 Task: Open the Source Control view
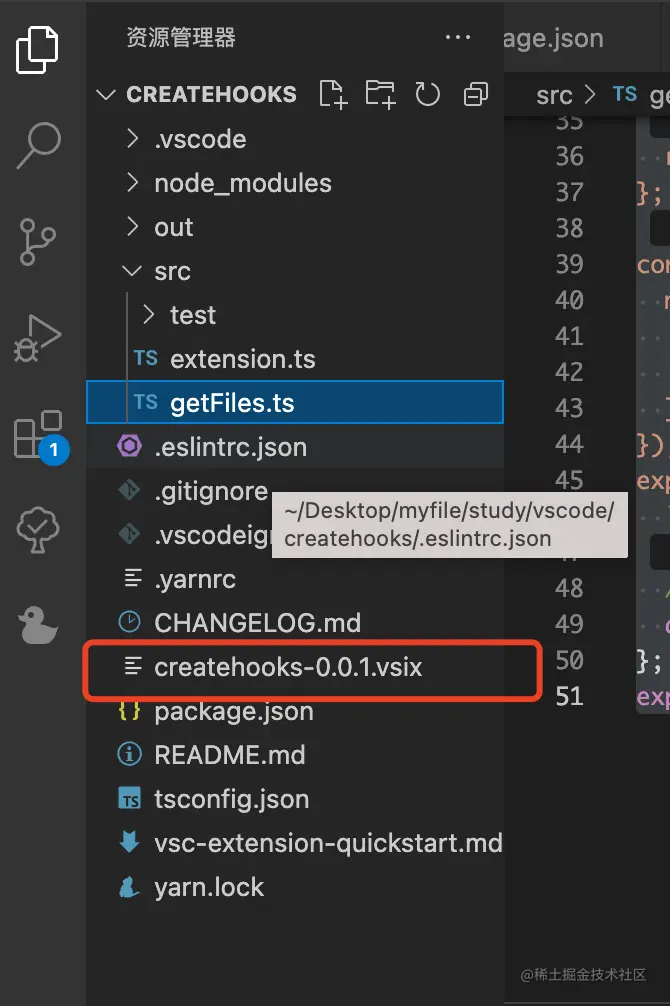38,242
